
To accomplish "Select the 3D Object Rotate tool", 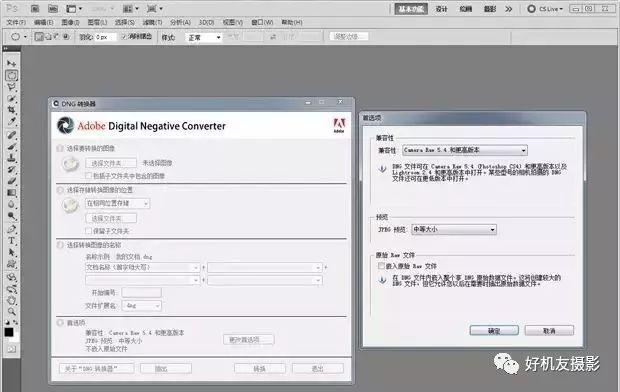I will [11, 277].
